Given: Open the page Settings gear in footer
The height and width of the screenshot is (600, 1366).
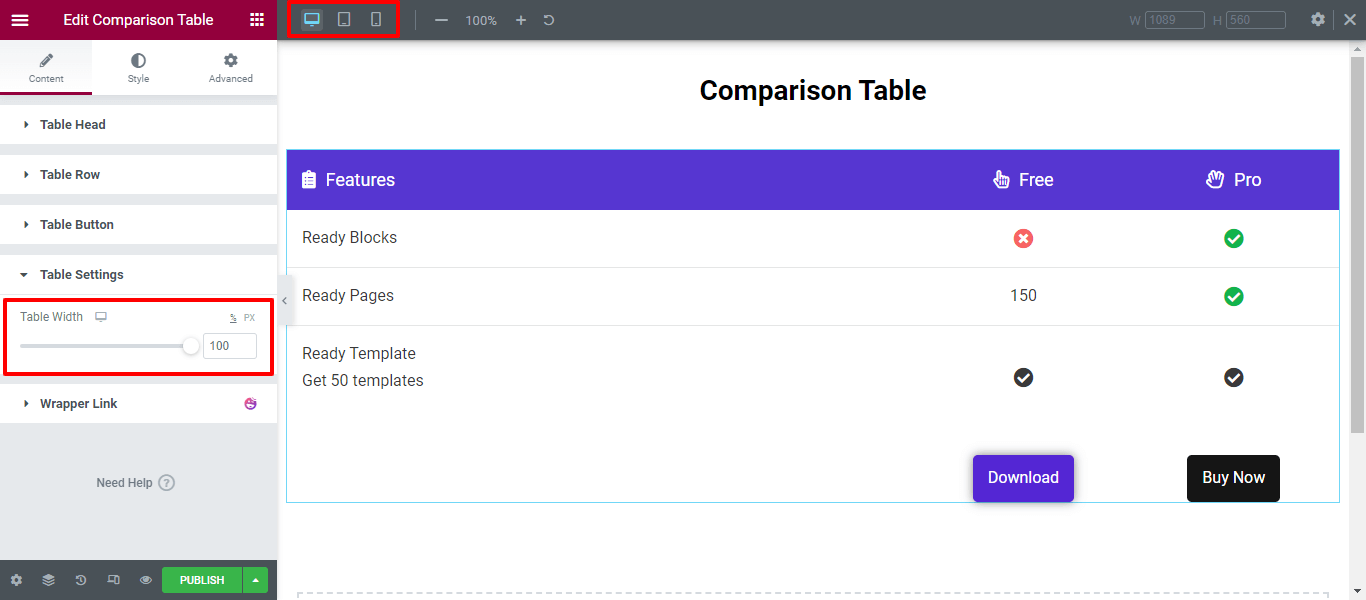Looking at the screenshot, I should pos(16,579).
